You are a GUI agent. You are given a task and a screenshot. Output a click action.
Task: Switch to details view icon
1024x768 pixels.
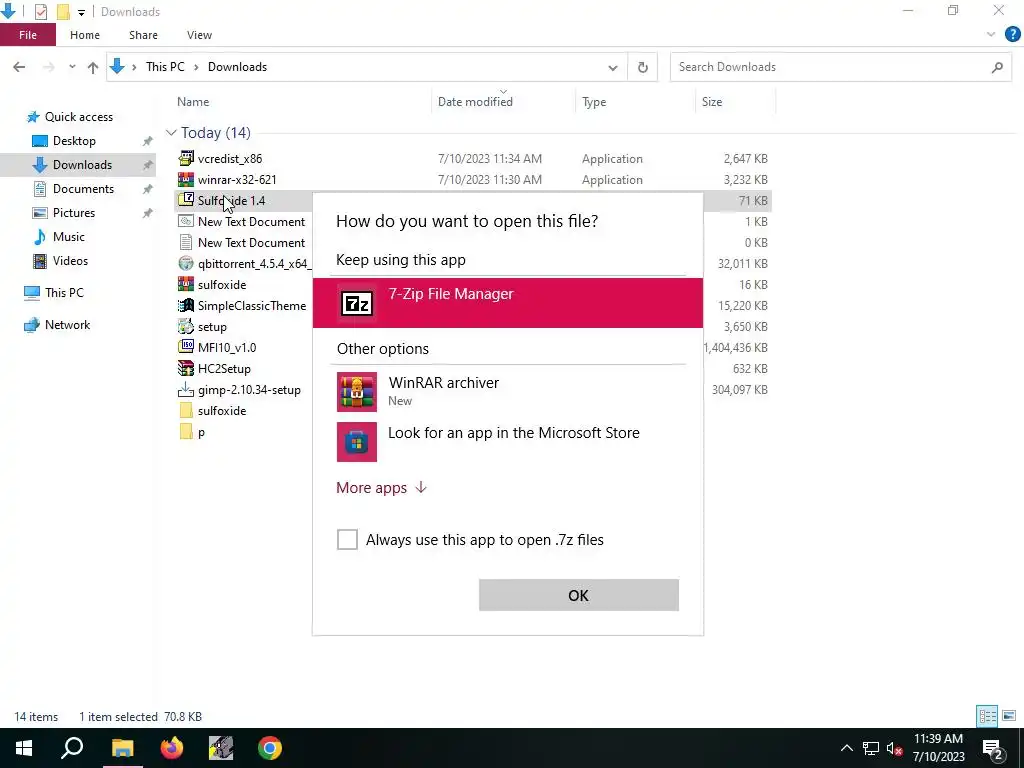coord(987,716)
